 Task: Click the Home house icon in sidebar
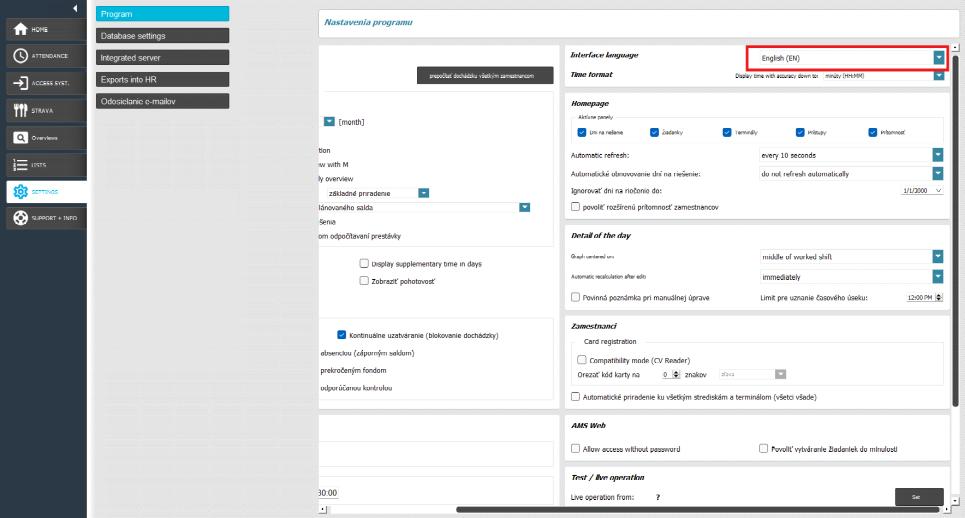(x=20, y=30)
